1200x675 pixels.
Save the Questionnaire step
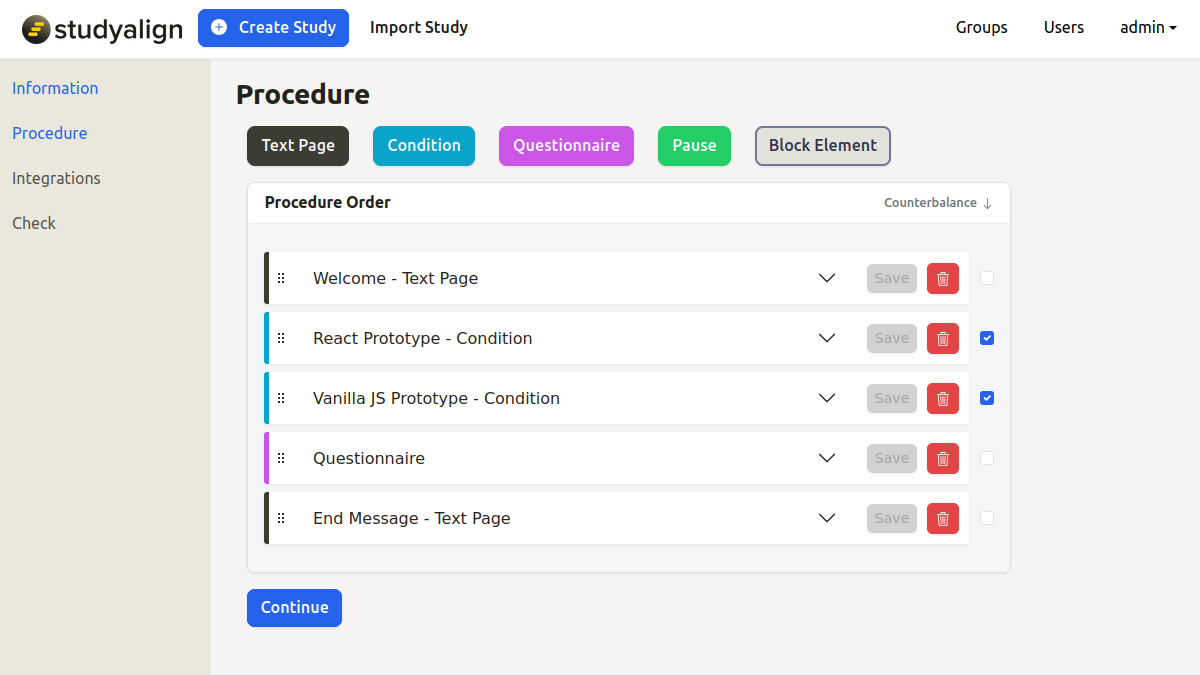pyautogui.click(x=892, y=458)
